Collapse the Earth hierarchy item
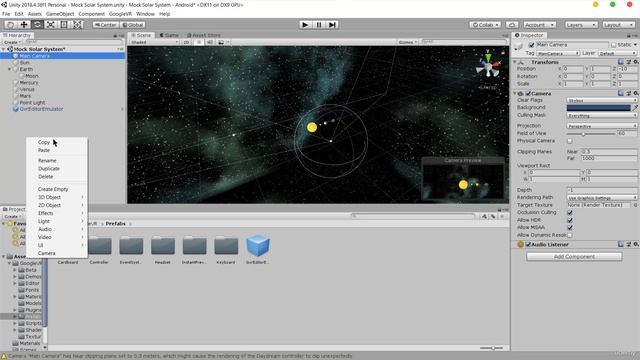The width and height of the screenshot is (640, 360). pos(9,69)
